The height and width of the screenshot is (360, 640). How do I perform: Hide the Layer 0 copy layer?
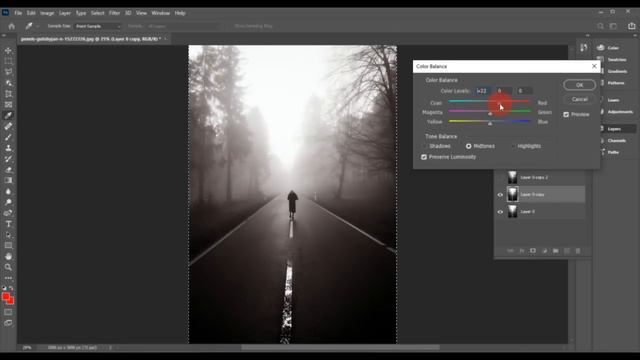pos(500,195)
